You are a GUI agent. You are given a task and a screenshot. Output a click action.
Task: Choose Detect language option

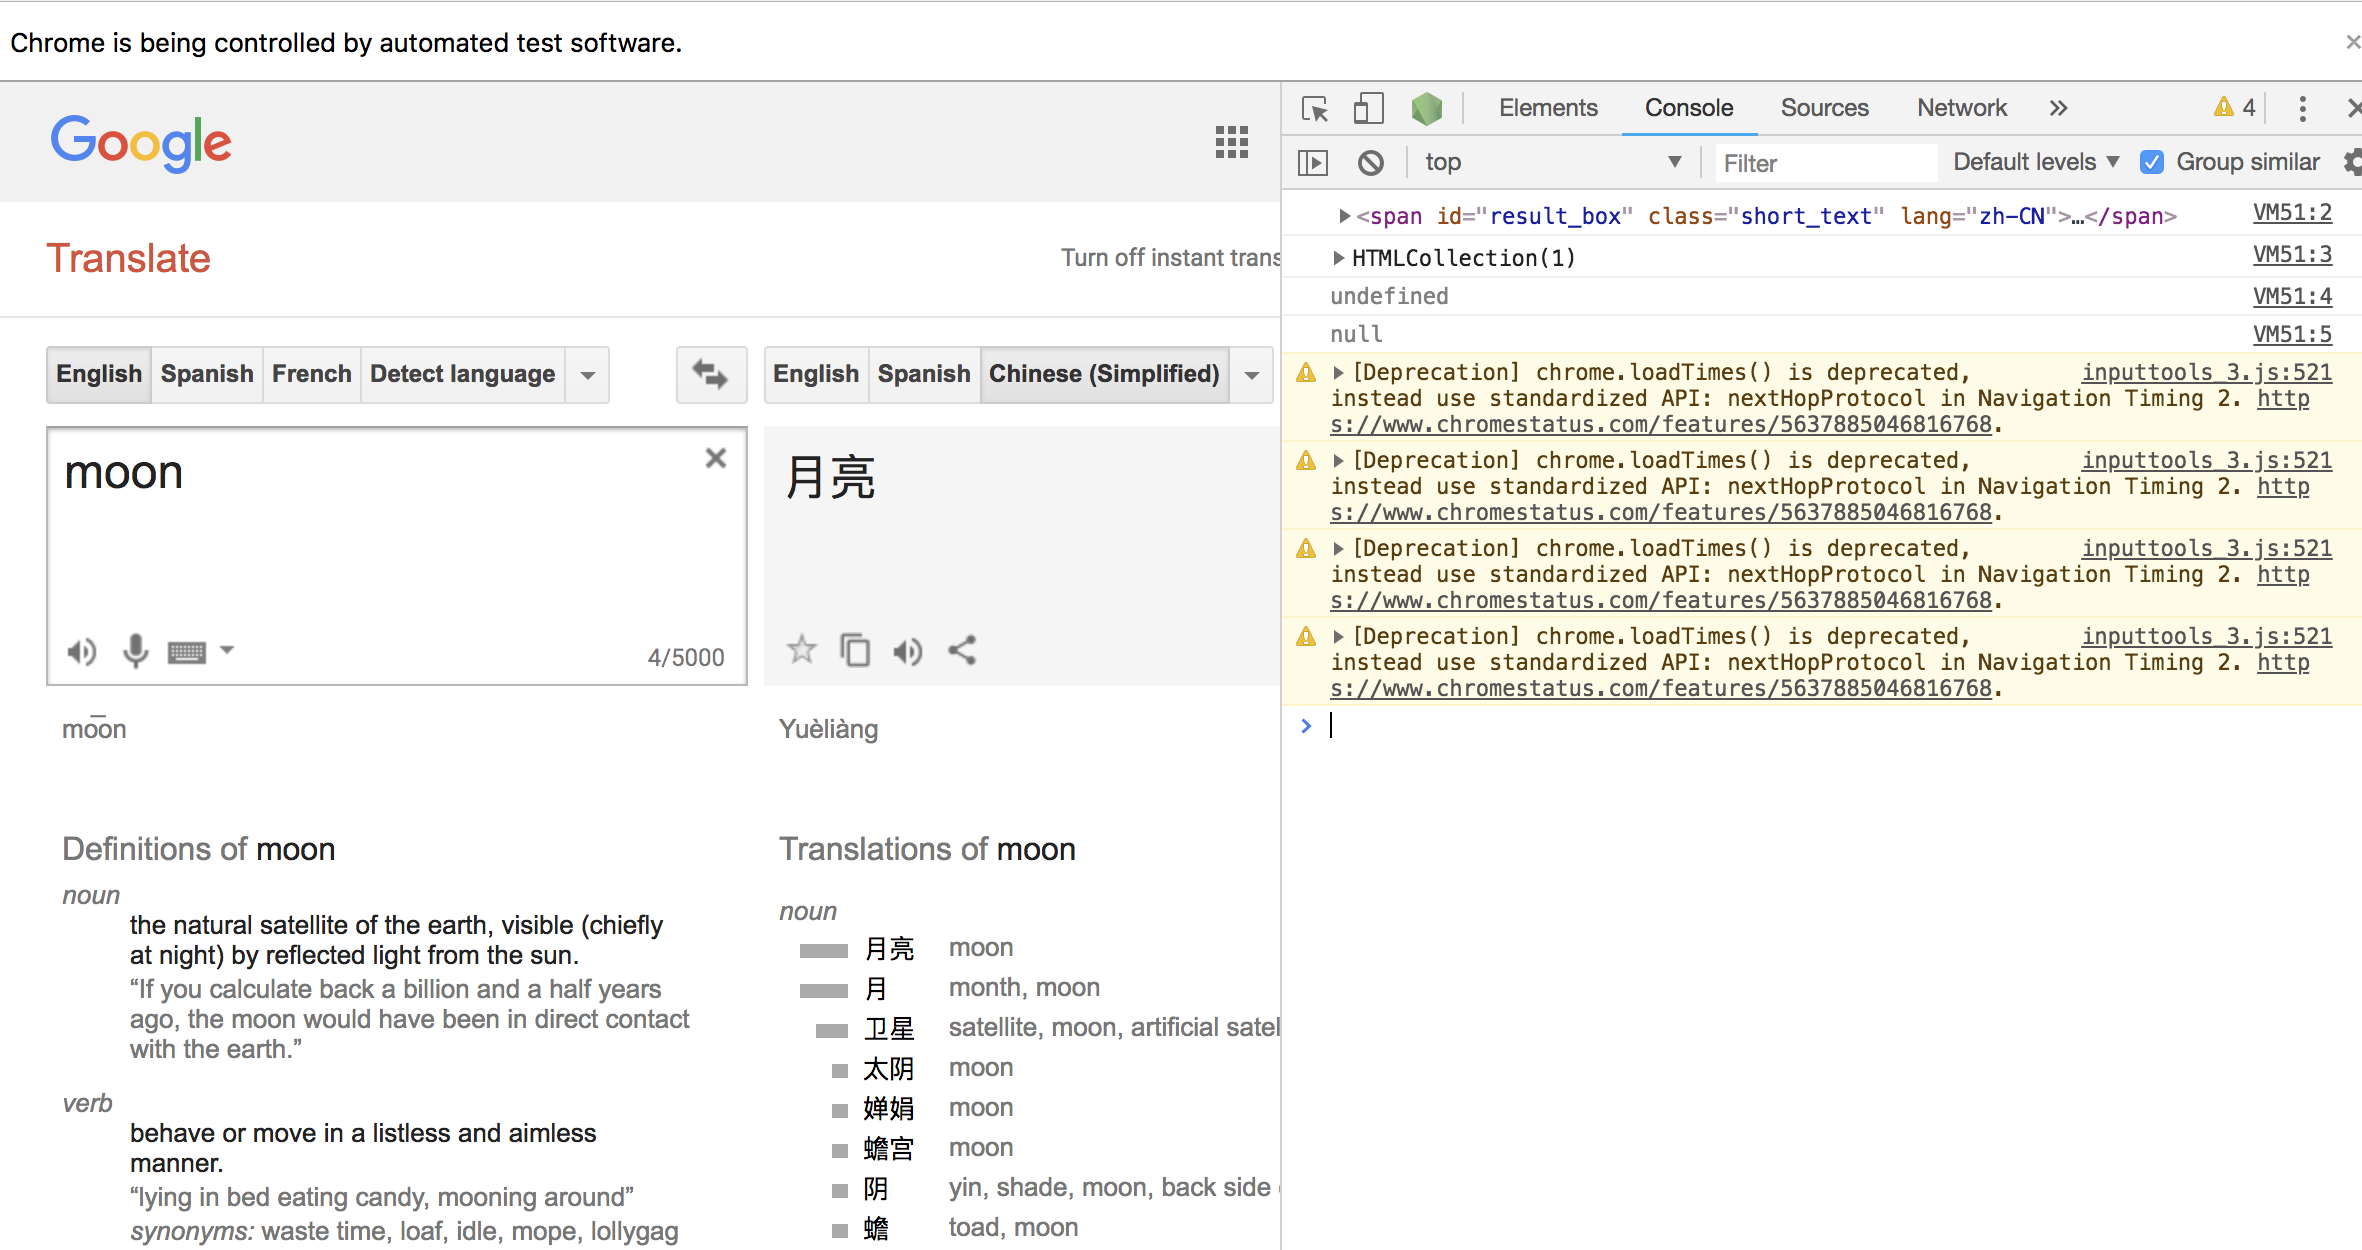point(462,374)
